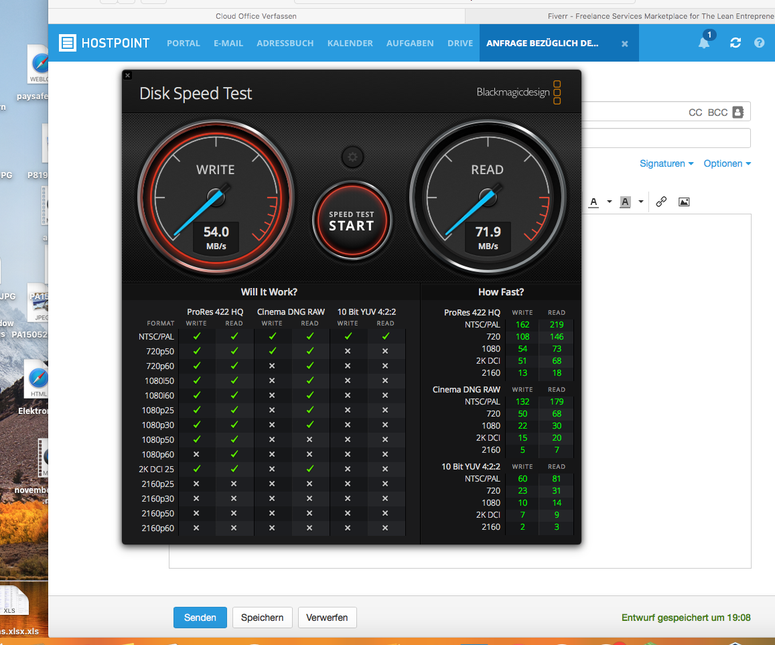Click BCC to add hidden recipients
The height and width of the screenshot is (645, 775).
pos(718,112)
